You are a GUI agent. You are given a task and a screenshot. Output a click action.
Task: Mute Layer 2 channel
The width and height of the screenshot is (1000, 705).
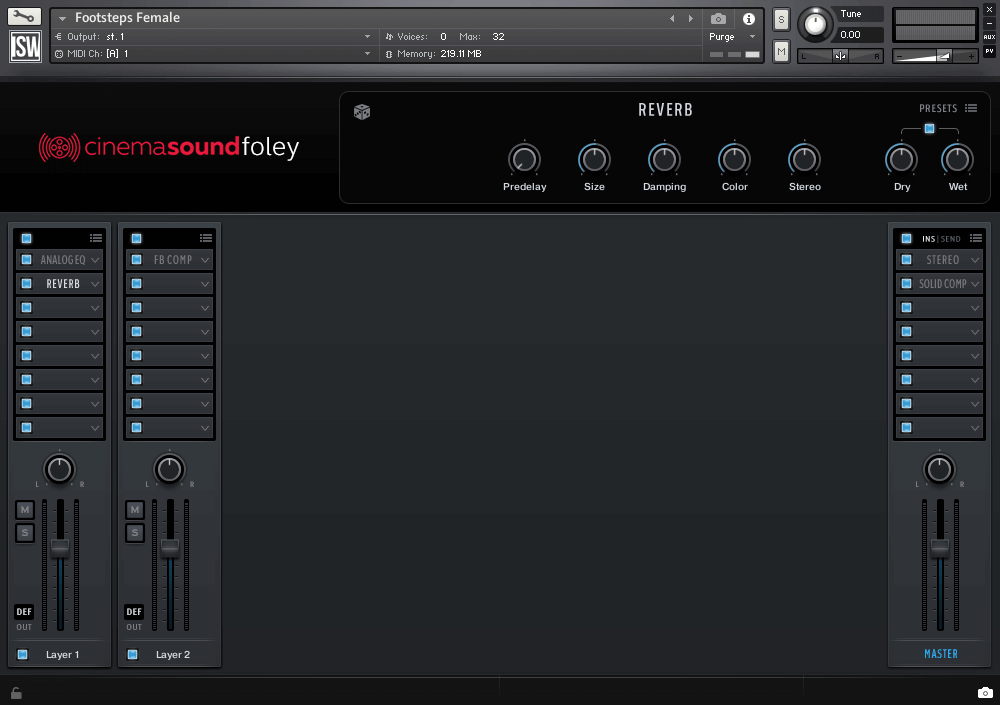click(x=135, y=509)
